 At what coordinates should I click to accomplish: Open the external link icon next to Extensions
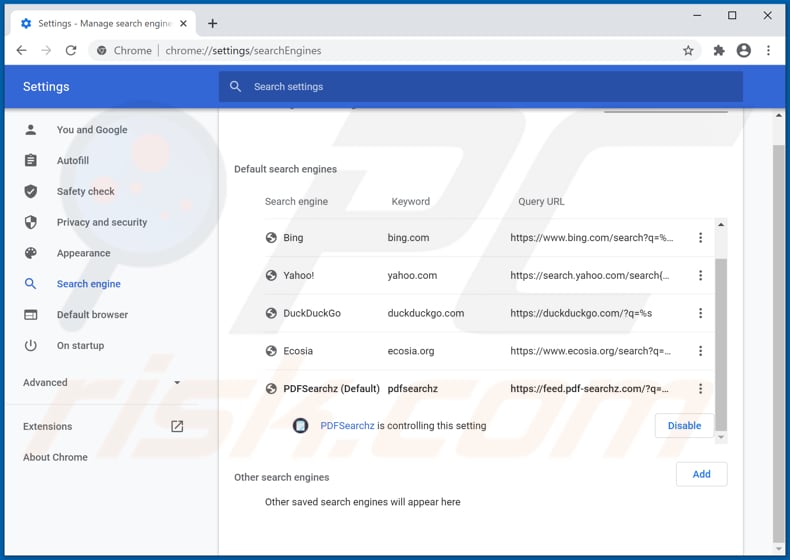point(177,426)
